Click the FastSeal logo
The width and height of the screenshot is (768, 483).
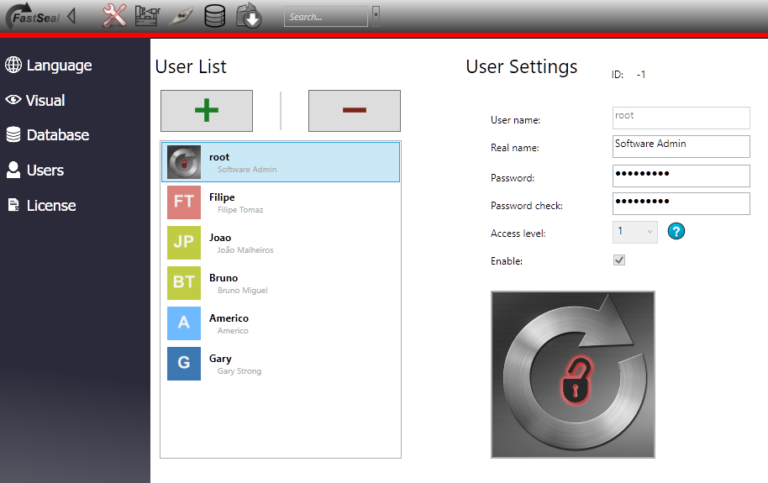click(x=33, y=16)
